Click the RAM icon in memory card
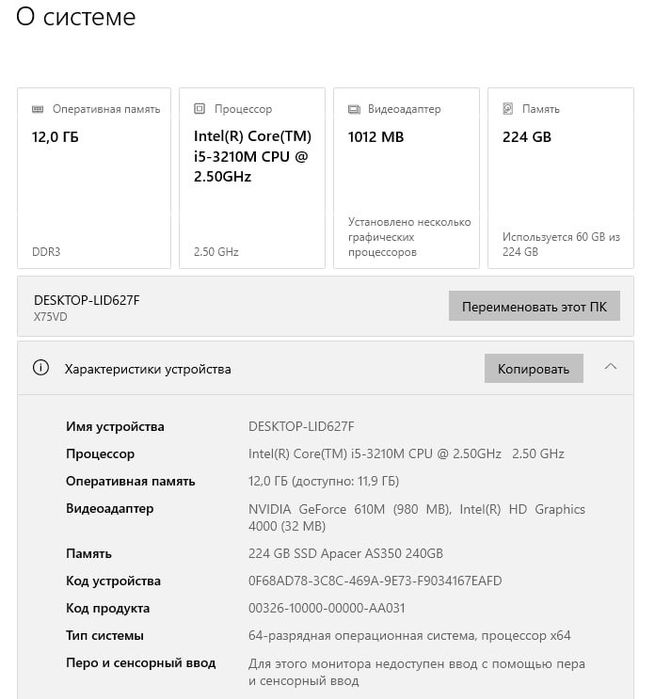 tap(38, 109)
